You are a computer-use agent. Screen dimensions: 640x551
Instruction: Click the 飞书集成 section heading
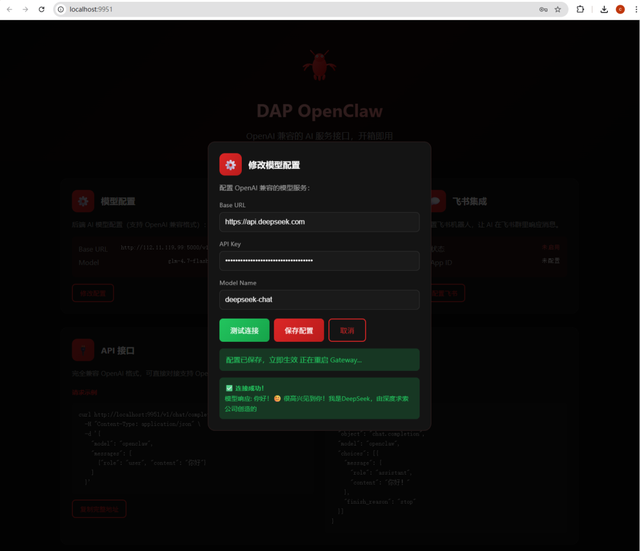469,201
